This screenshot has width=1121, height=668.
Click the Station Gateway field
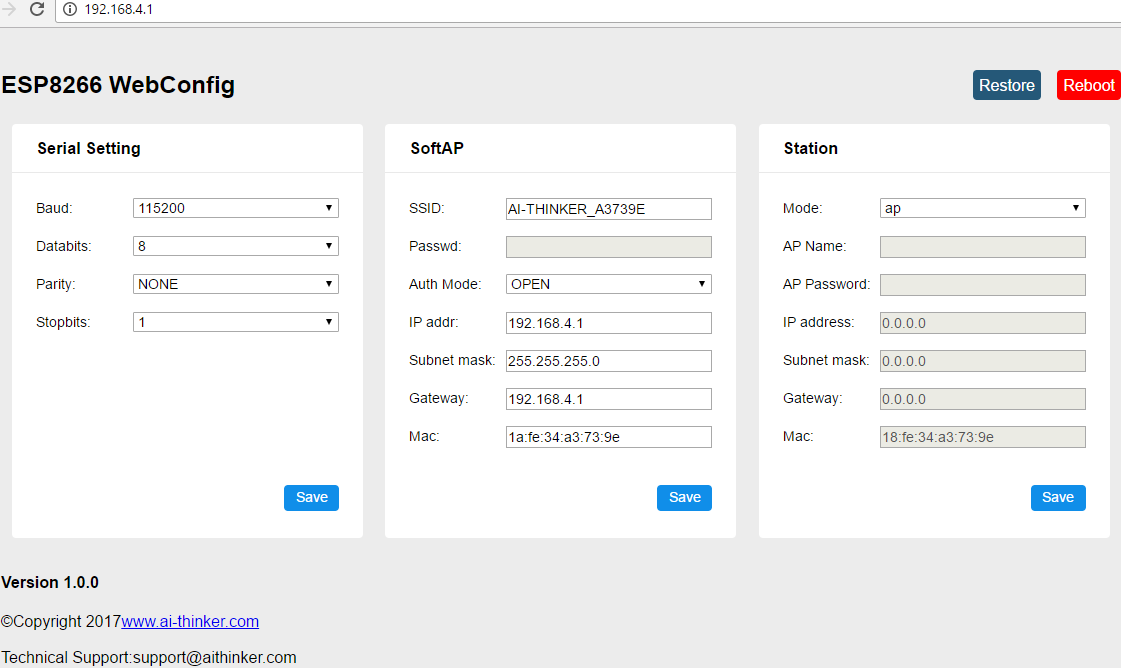[x=983, y=398]
